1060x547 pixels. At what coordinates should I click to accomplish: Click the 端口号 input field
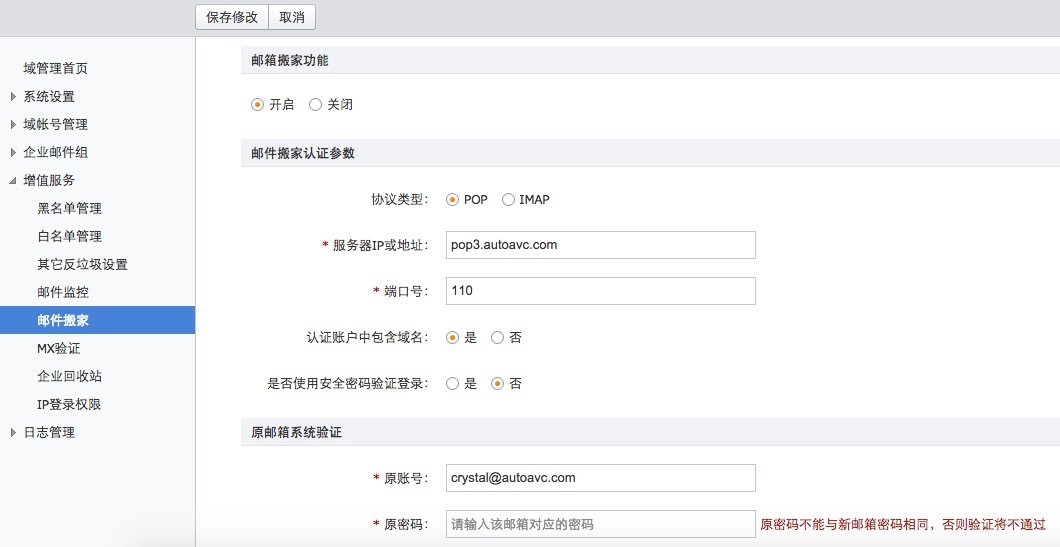click(600, 291)
